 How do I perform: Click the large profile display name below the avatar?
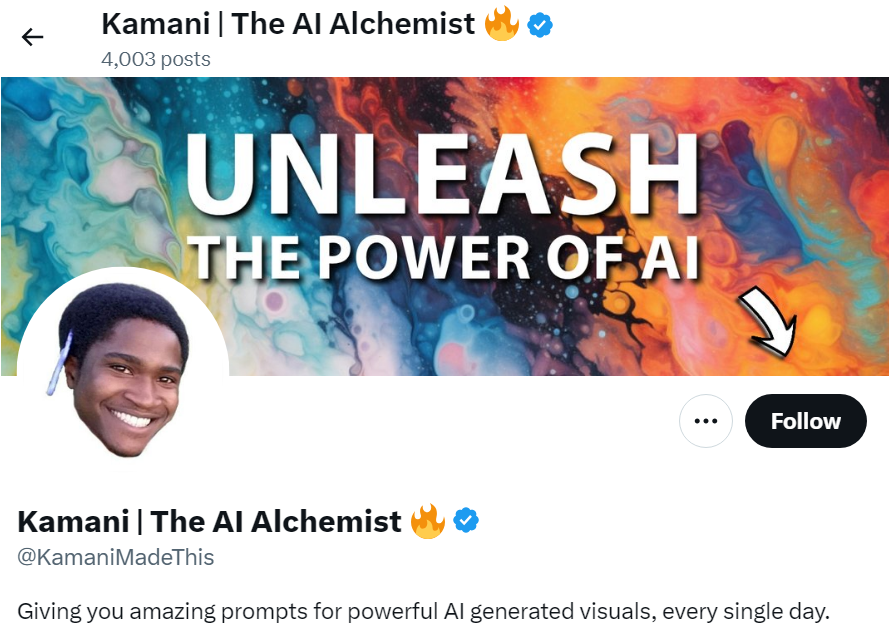click(x=209, y=521)
